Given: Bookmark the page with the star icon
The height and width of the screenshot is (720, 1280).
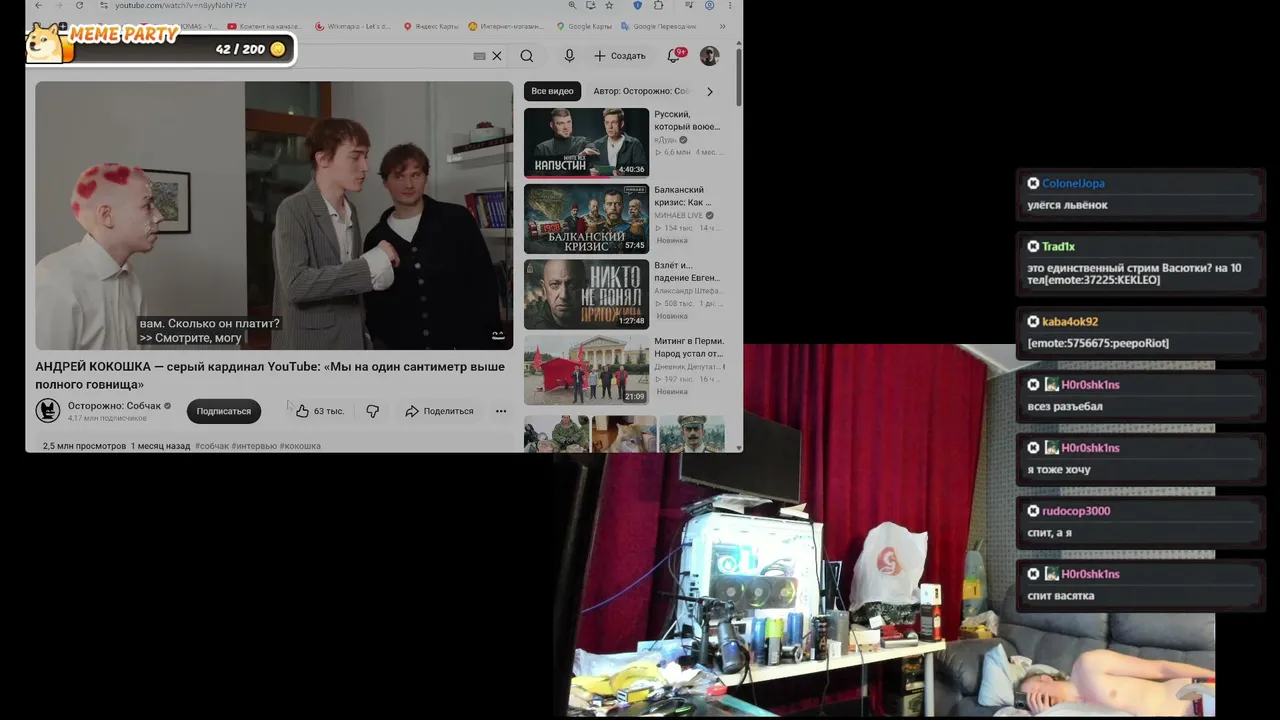Looking at the screenshot, I should 609,5.
